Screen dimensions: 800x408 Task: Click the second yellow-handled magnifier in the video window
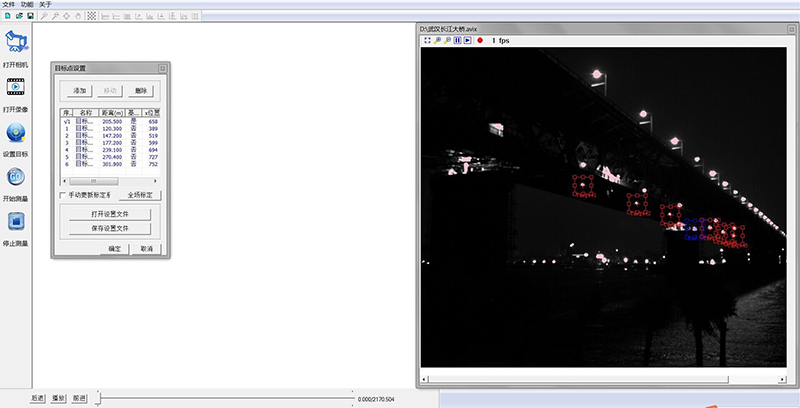tap(447, 40)
